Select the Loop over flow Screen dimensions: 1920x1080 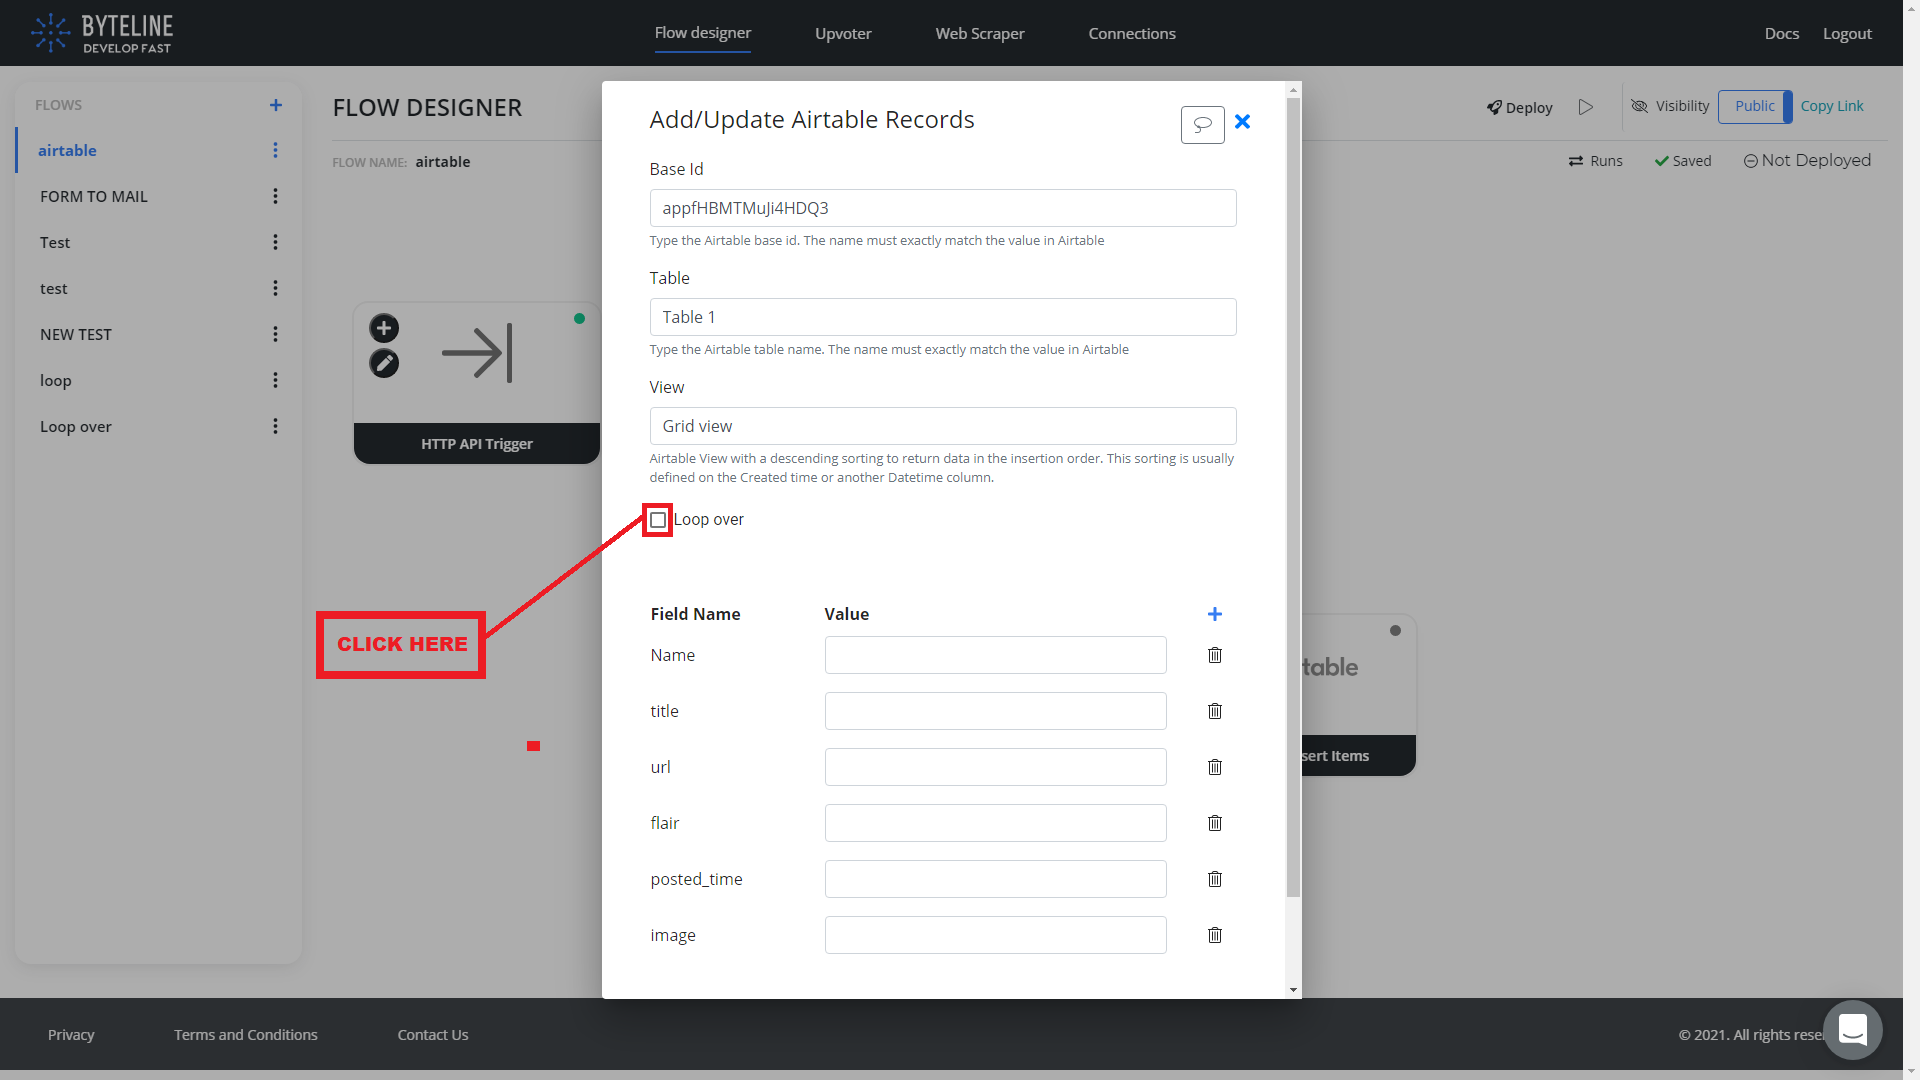tap(76, 426)
